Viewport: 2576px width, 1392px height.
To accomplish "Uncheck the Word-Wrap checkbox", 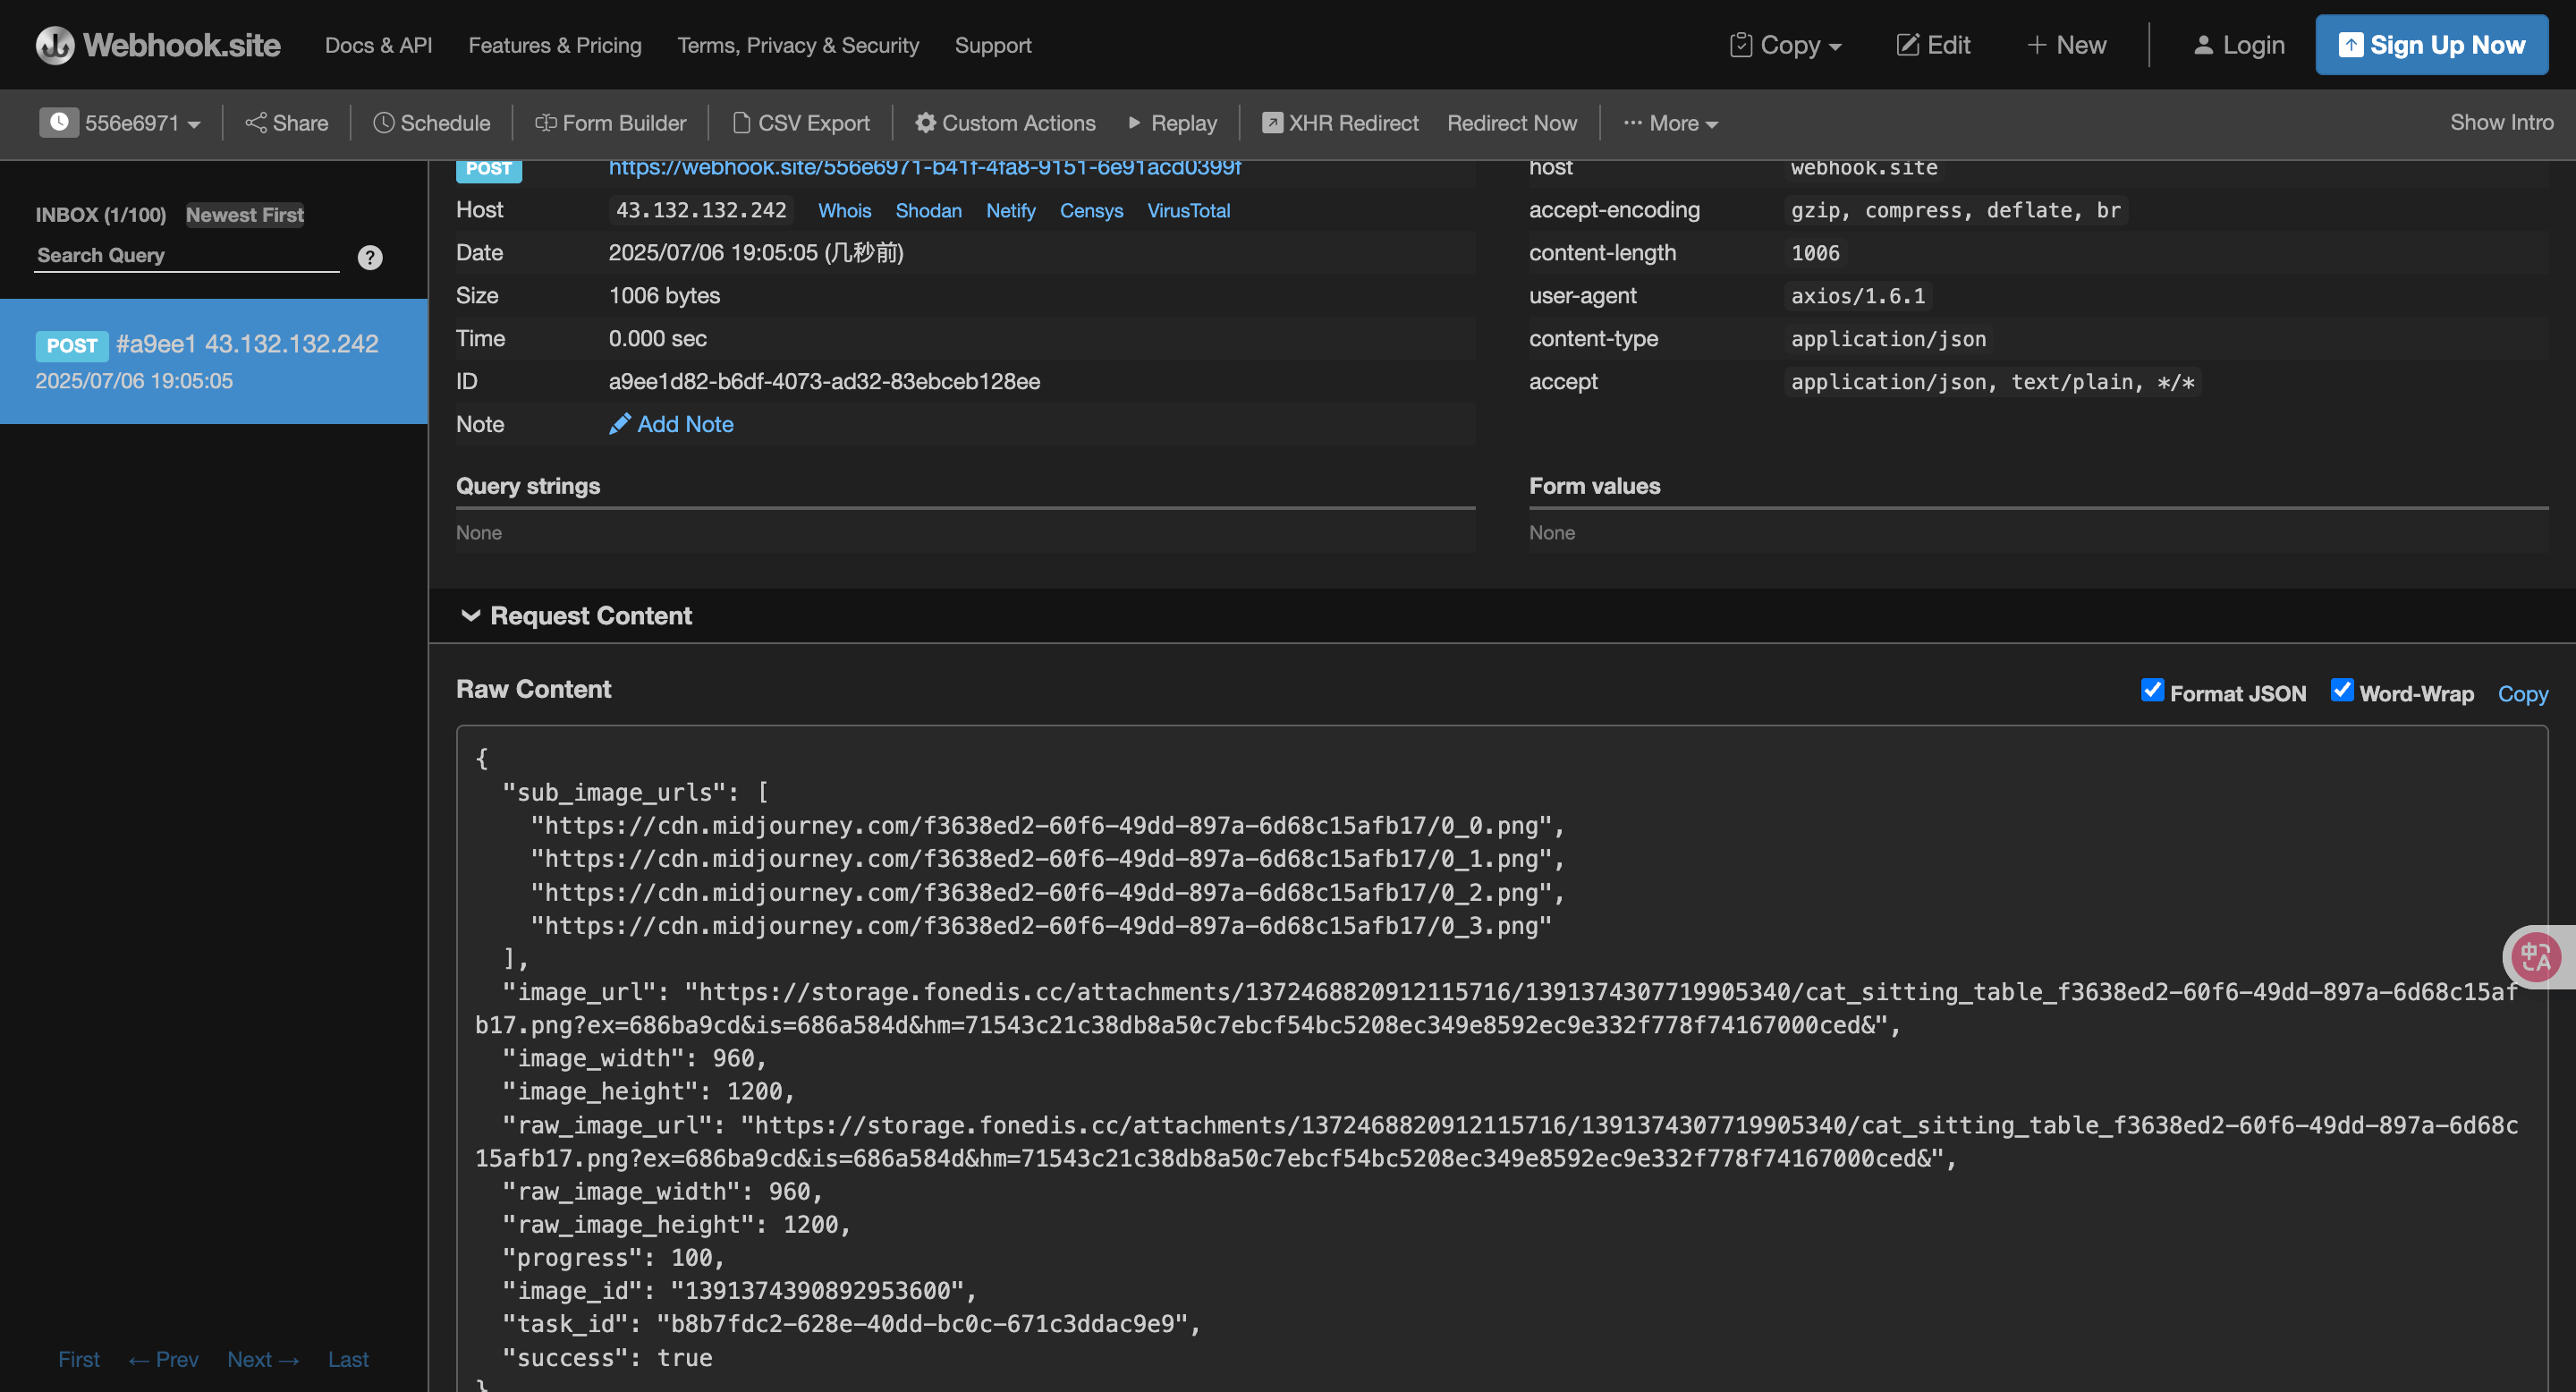I will [2342, 690].
